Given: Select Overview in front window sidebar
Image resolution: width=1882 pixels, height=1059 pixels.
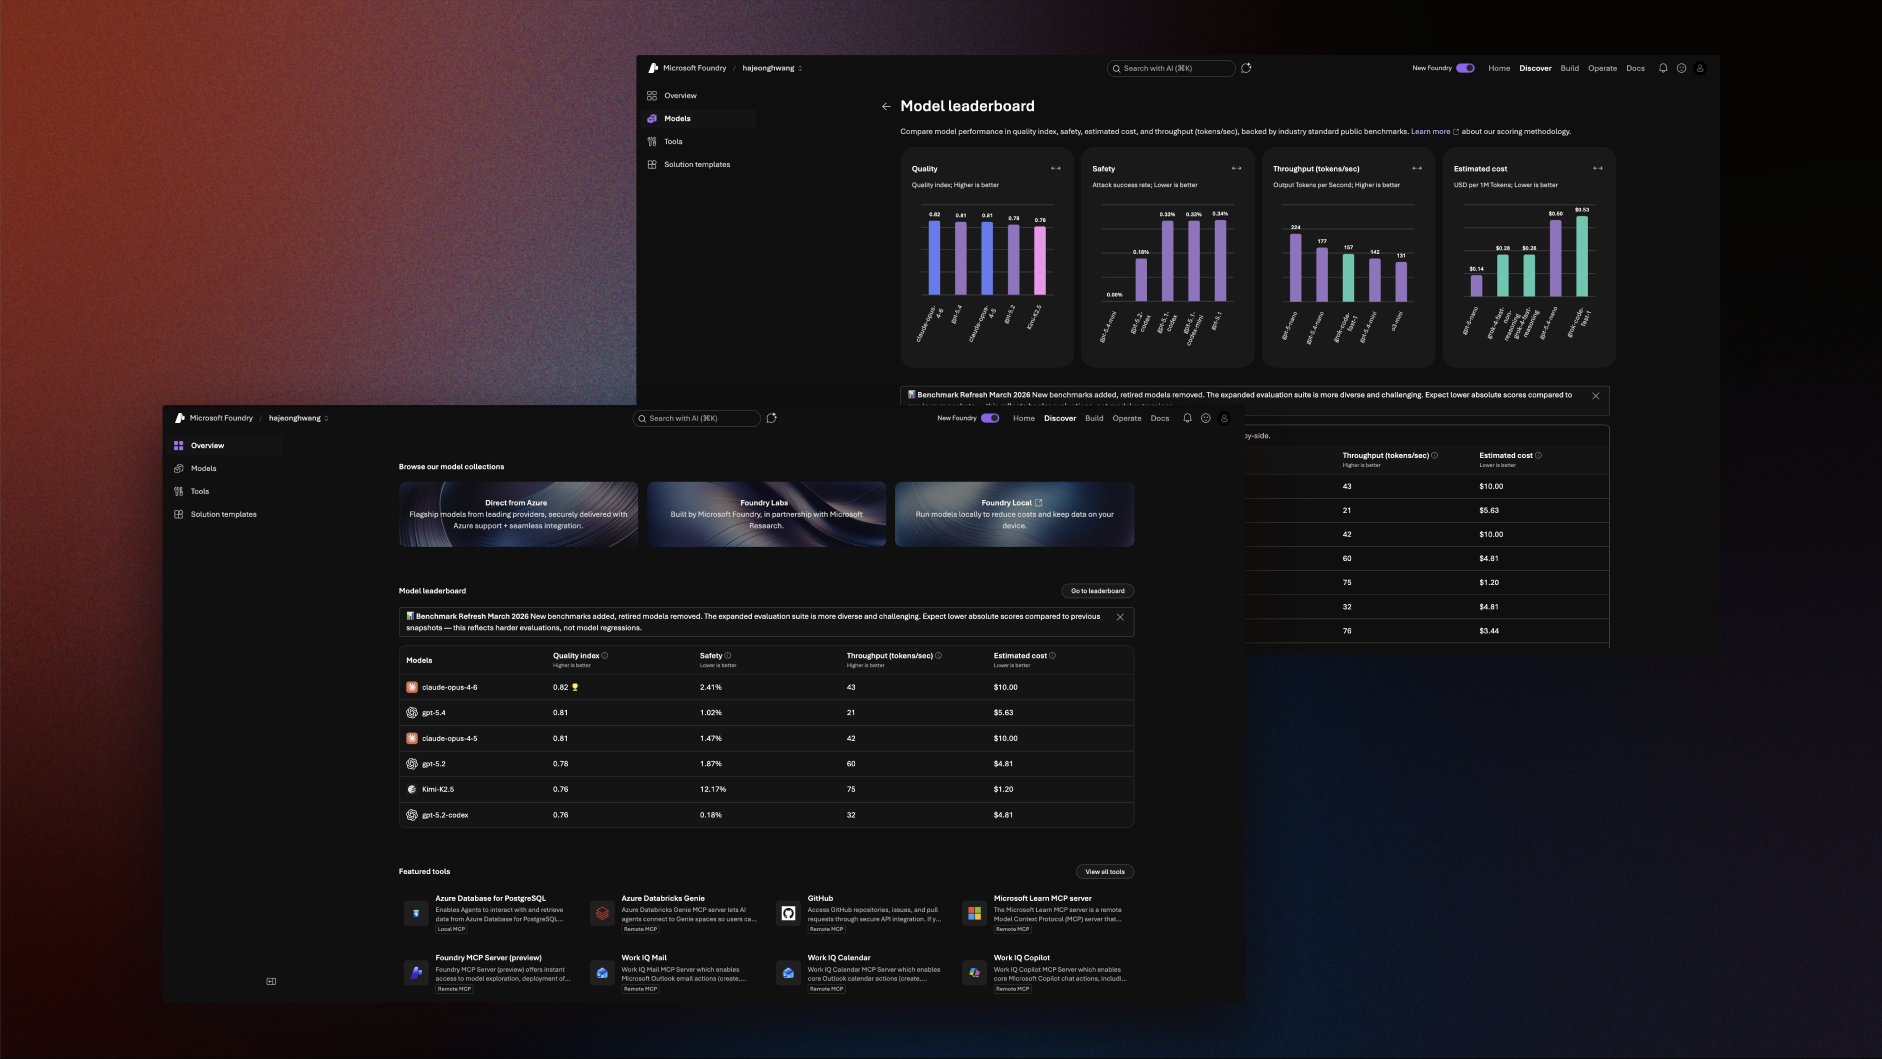Looking at the screenshot, I should tap(227, 445).
